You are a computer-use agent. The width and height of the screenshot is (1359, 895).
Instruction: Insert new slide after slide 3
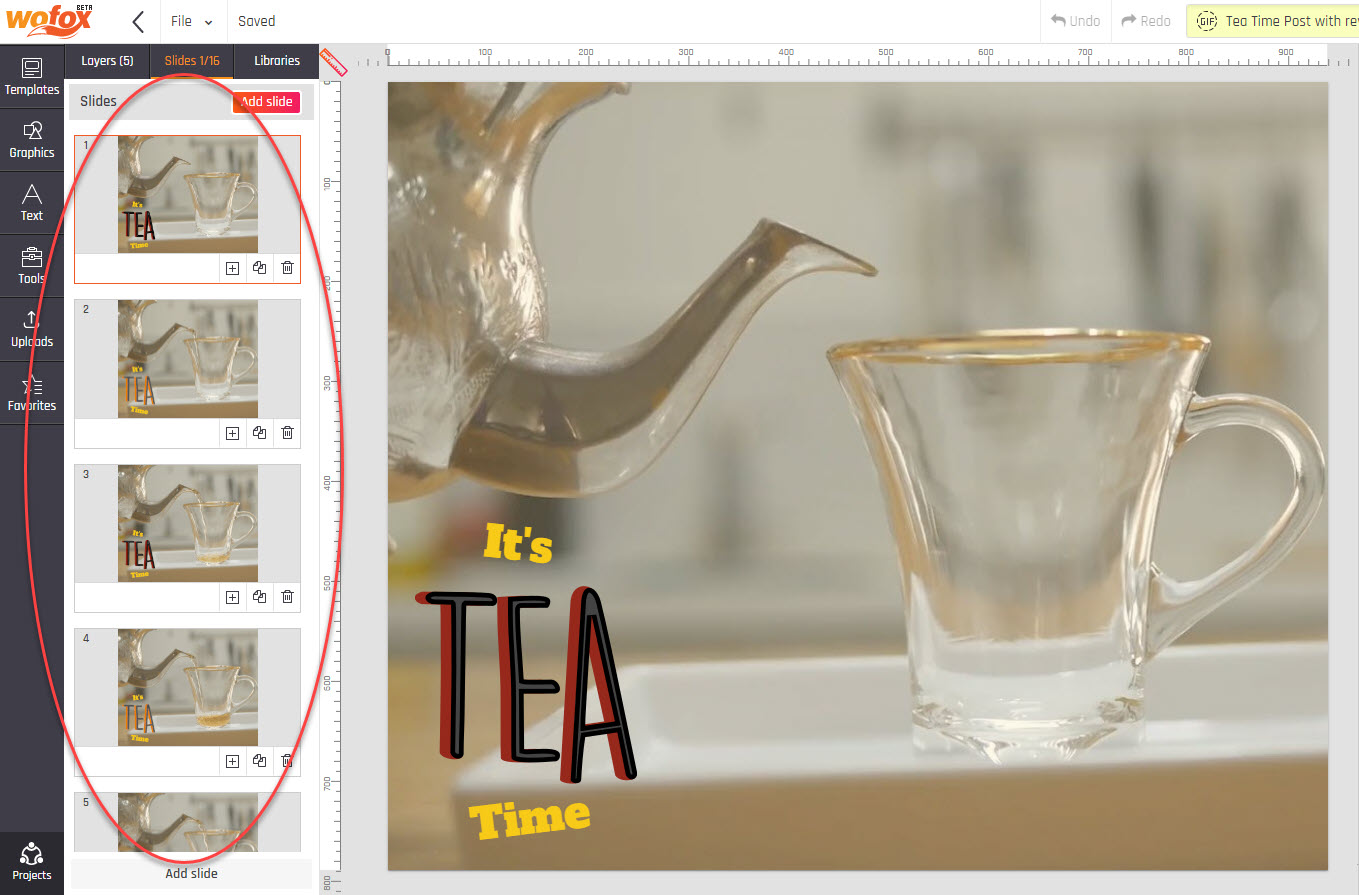coord(232,597)
